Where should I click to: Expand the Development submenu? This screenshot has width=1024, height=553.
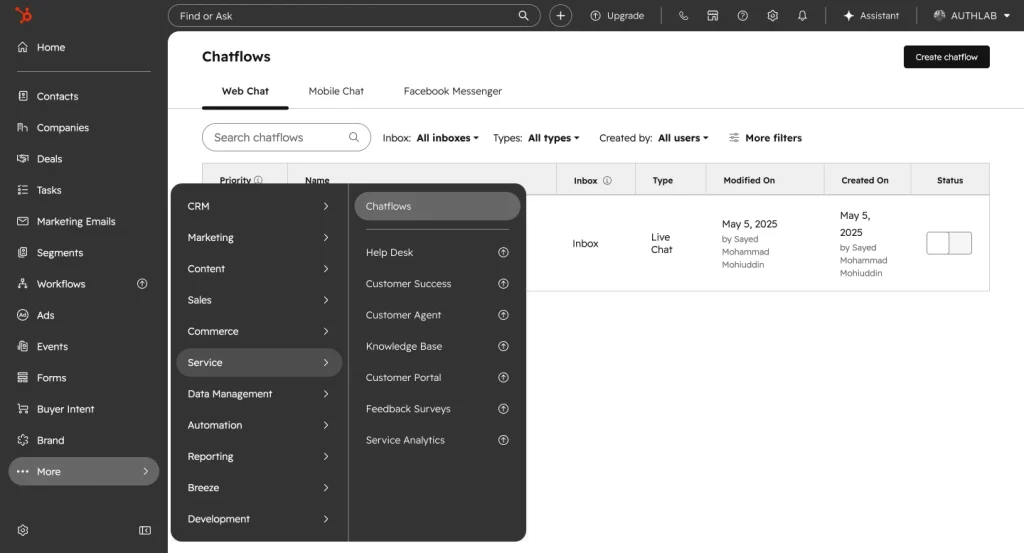tap(259, 520)
